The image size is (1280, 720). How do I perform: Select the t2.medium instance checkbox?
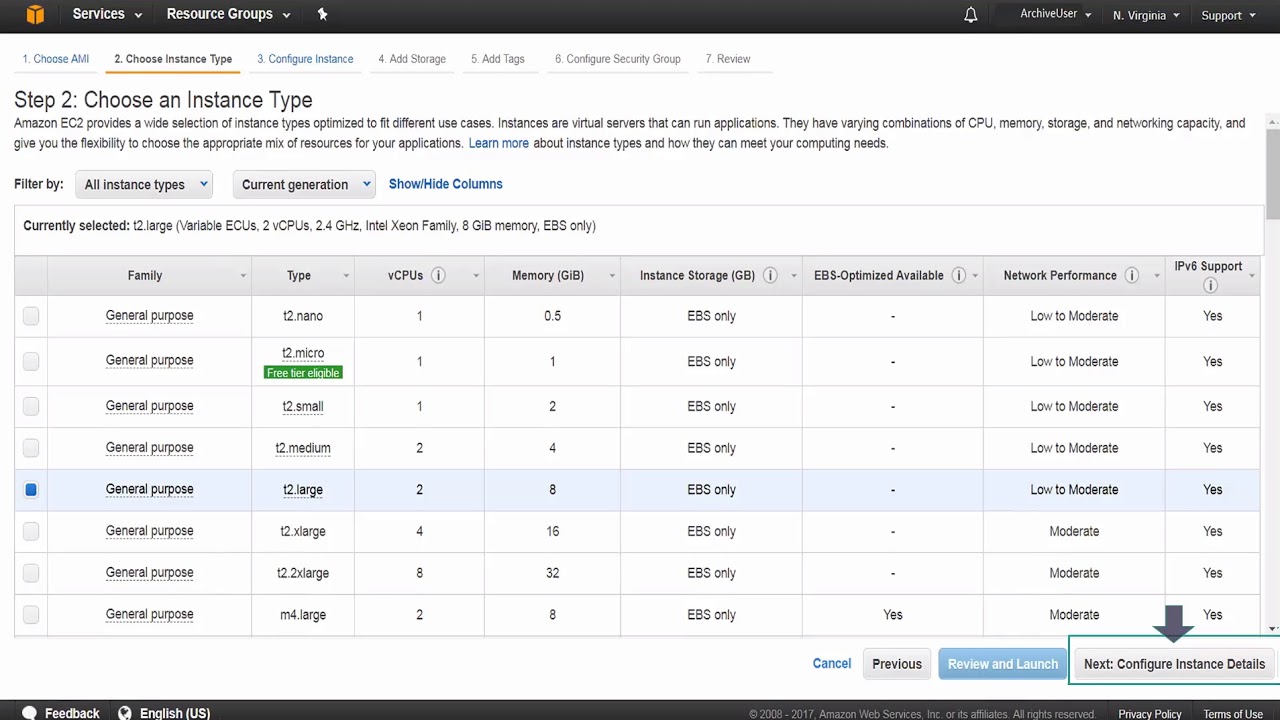click(31, 448)
